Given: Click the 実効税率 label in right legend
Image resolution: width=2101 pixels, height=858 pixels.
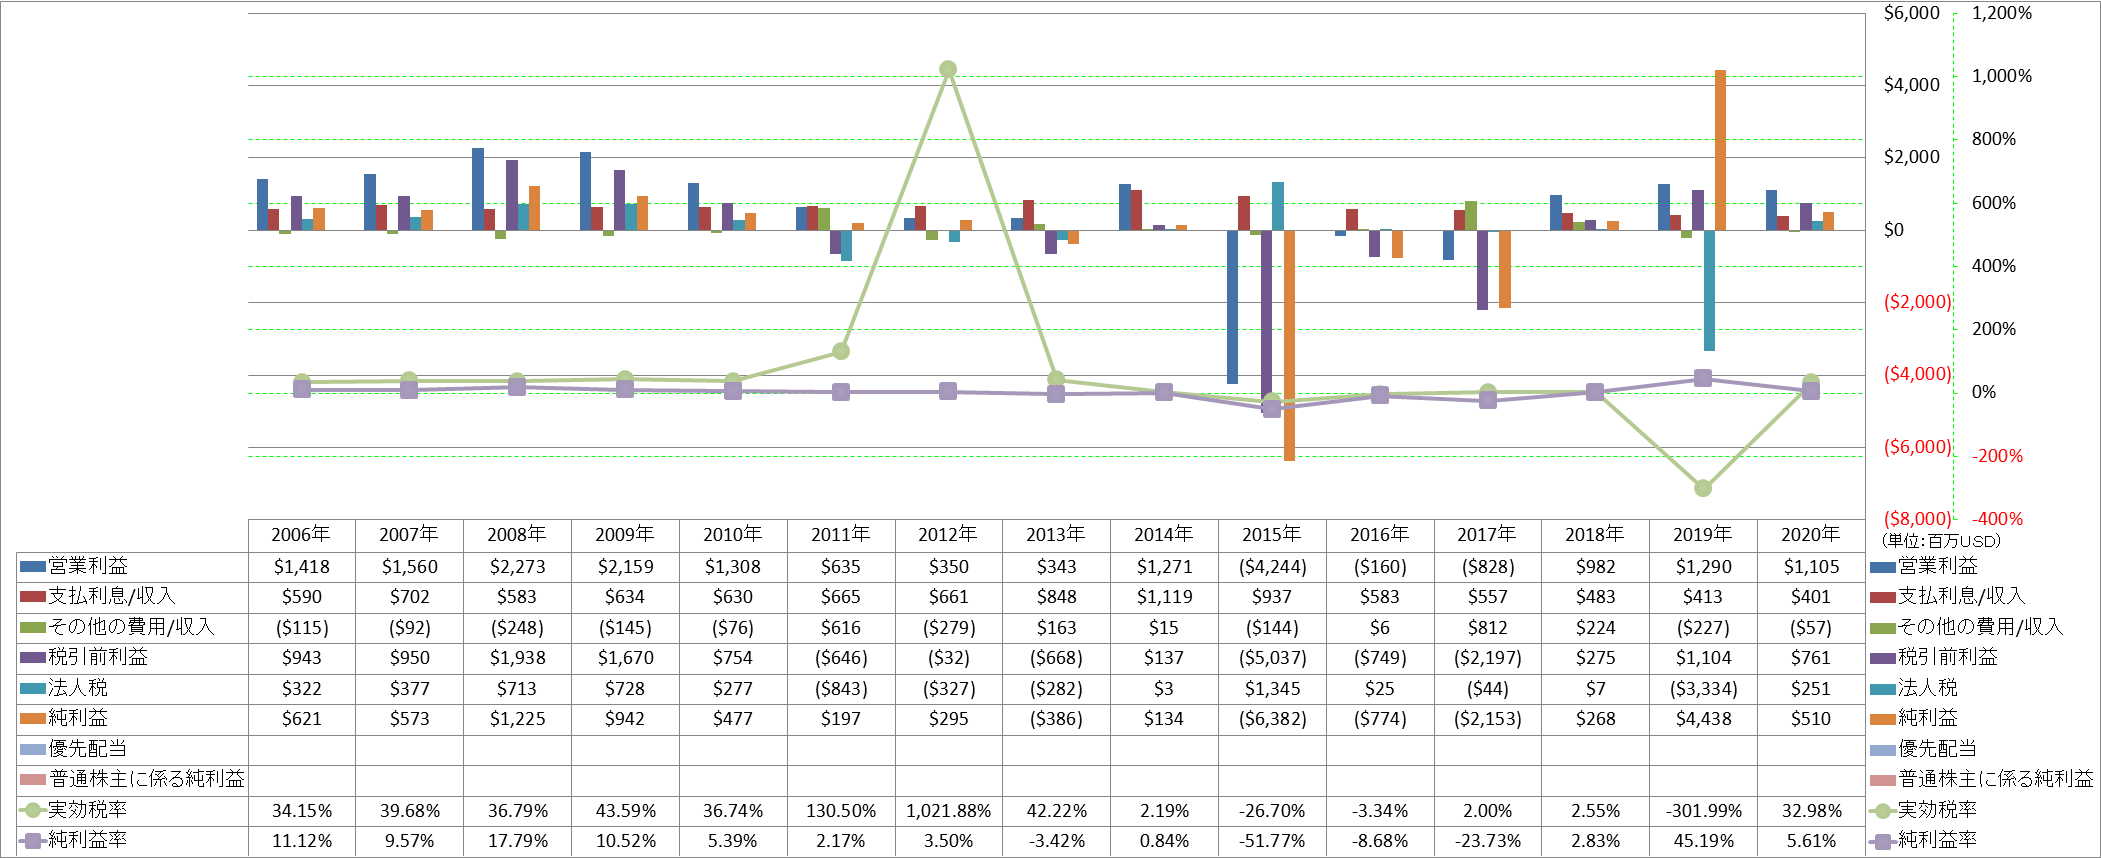Looking at the screenshot, I should pos(1937,810).
